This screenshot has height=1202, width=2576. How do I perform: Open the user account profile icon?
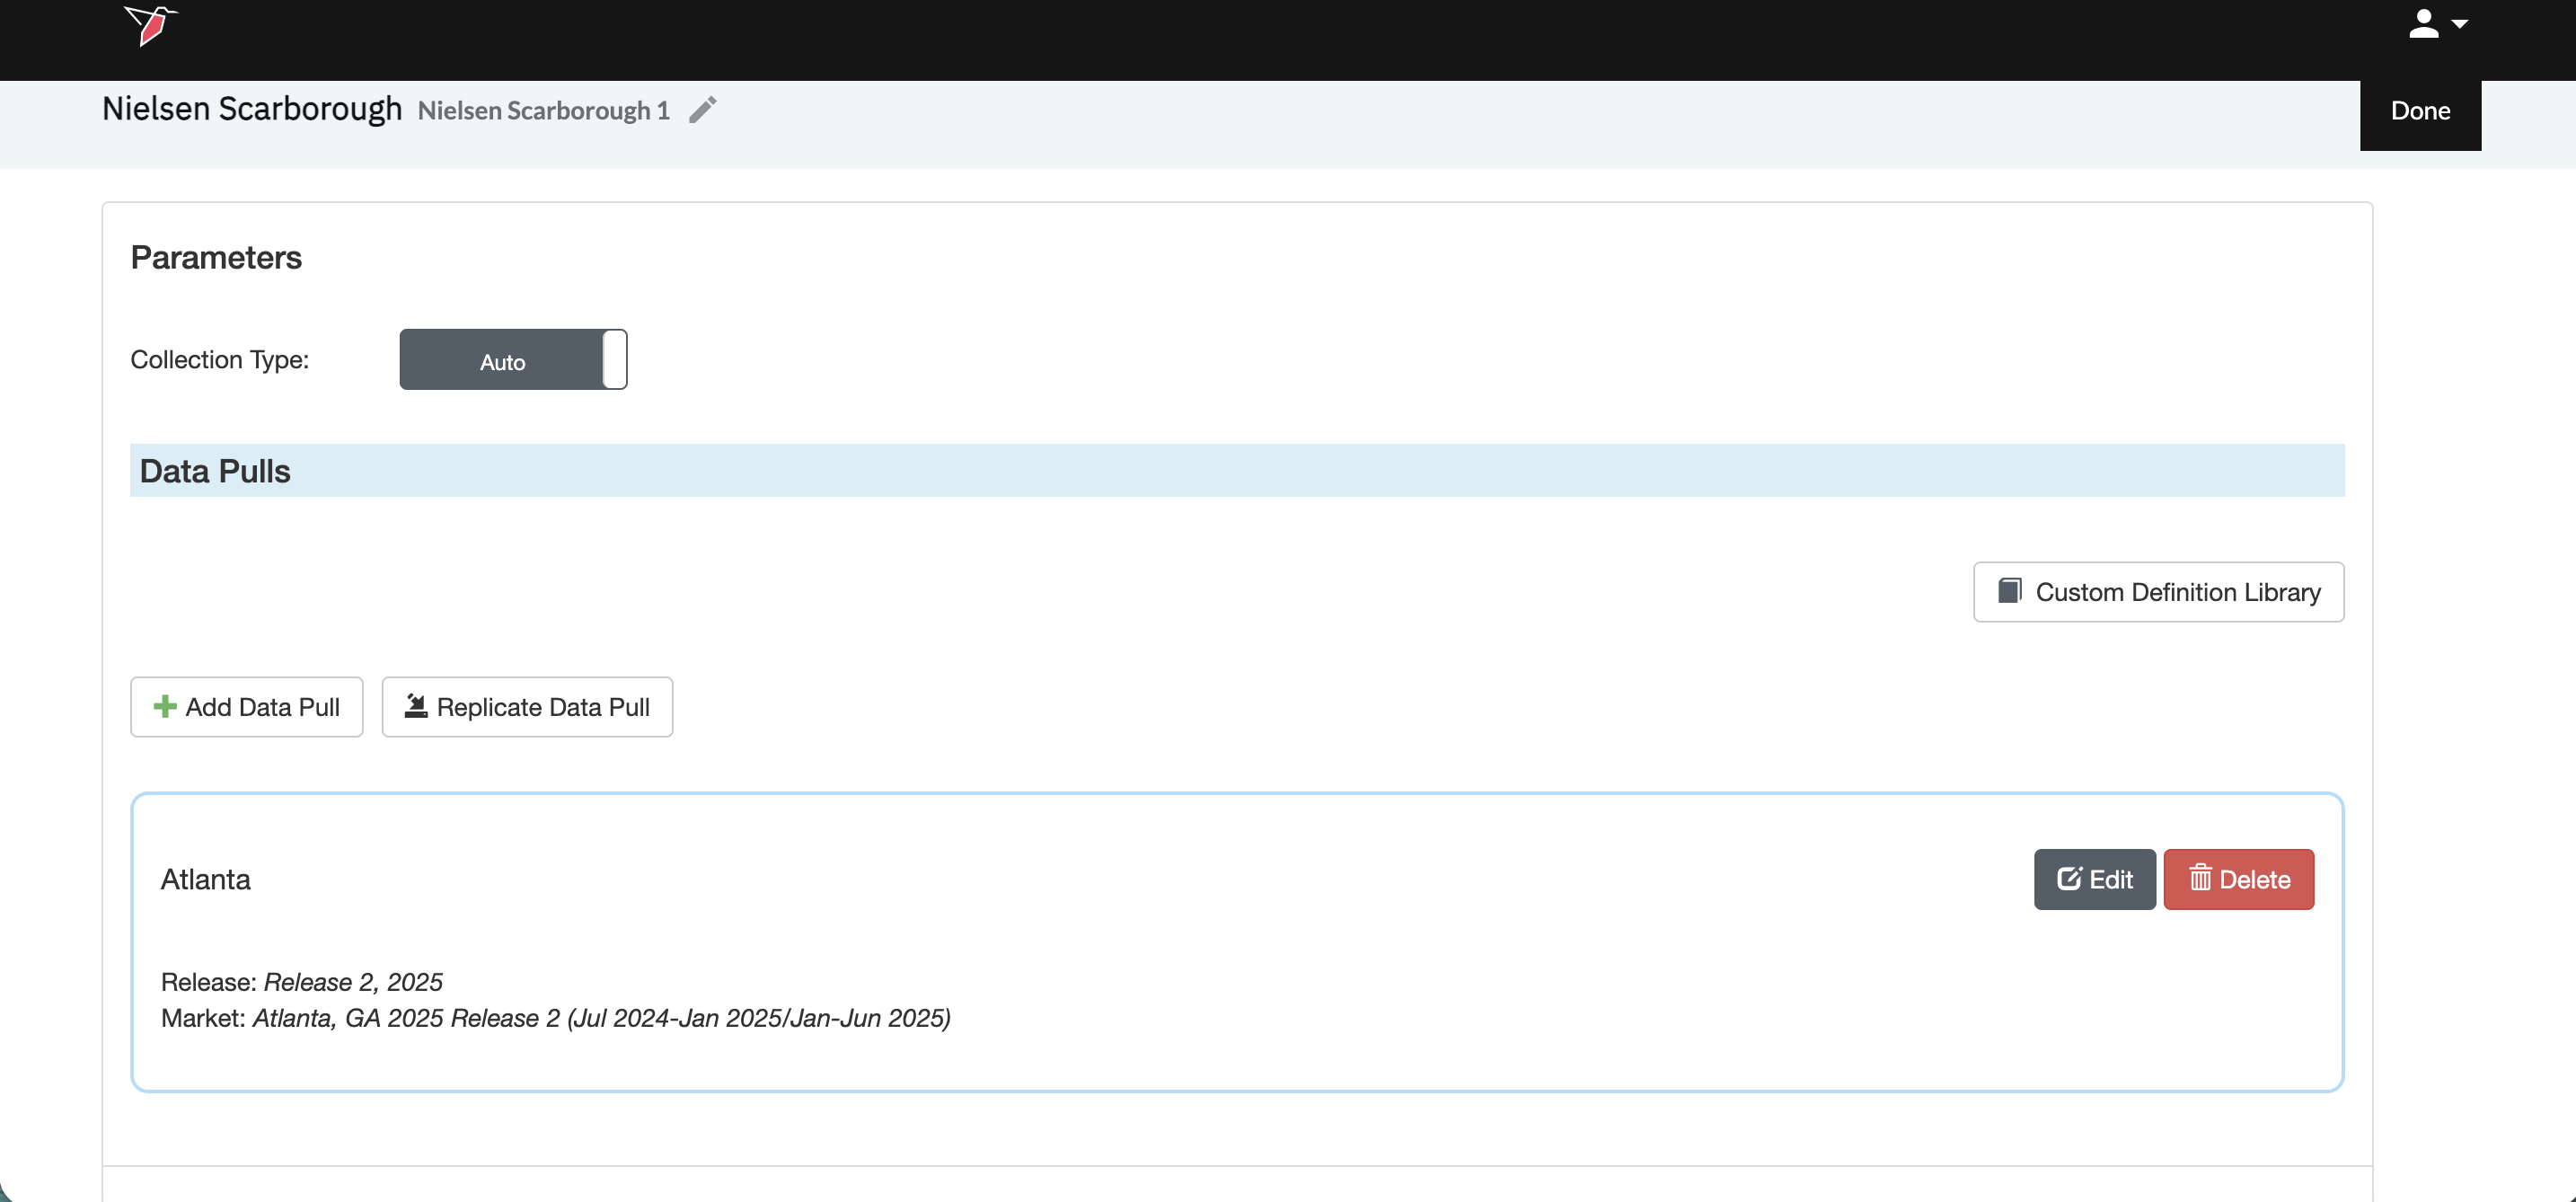[2422, 24]
